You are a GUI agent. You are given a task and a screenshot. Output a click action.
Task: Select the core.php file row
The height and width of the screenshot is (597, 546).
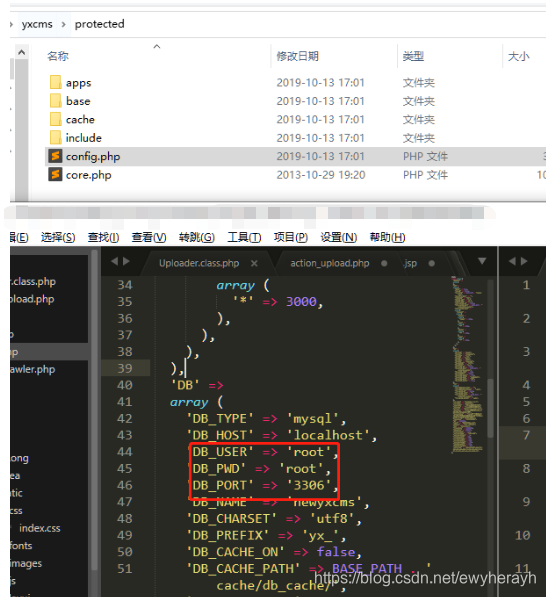point(295,175)
